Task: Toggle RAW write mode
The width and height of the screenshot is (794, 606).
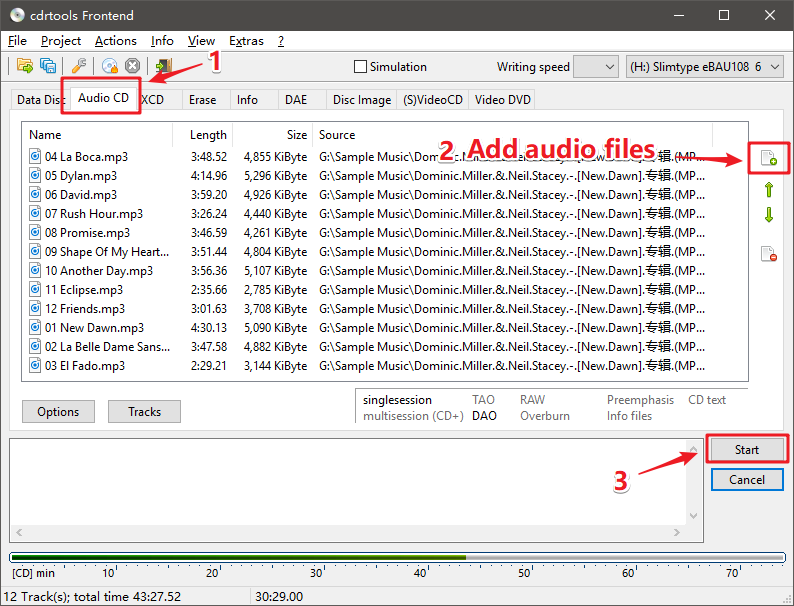Action: point(532,400)
